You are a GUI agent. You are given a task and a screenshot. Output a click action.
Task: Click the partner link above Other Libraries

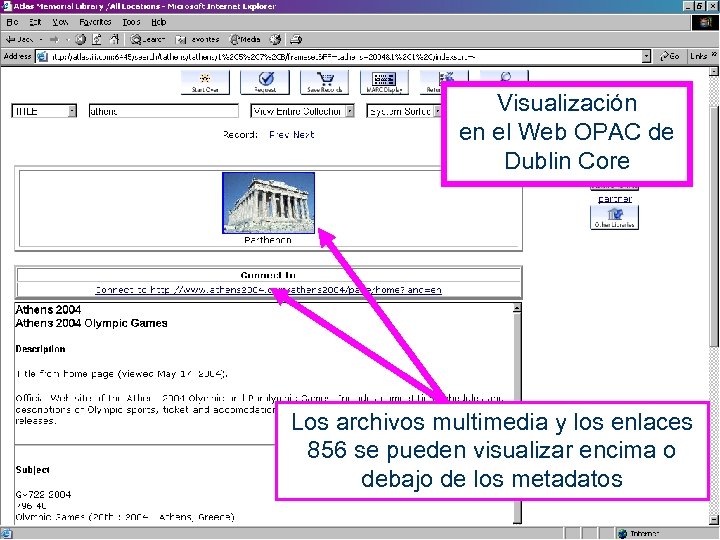(x=615, y=198)
